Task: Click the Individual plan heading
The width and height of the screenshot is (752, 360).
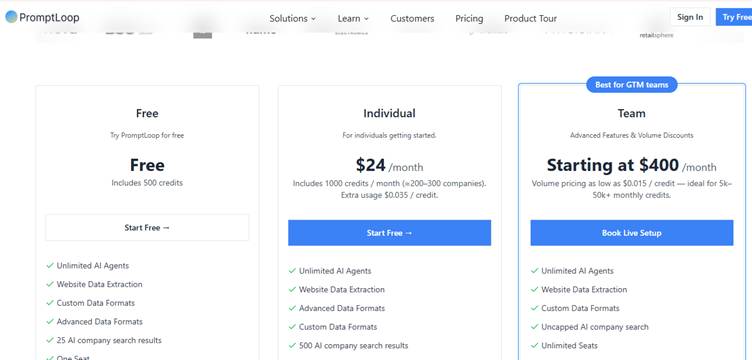Action: pyautogui.click(x=389, y=114)
